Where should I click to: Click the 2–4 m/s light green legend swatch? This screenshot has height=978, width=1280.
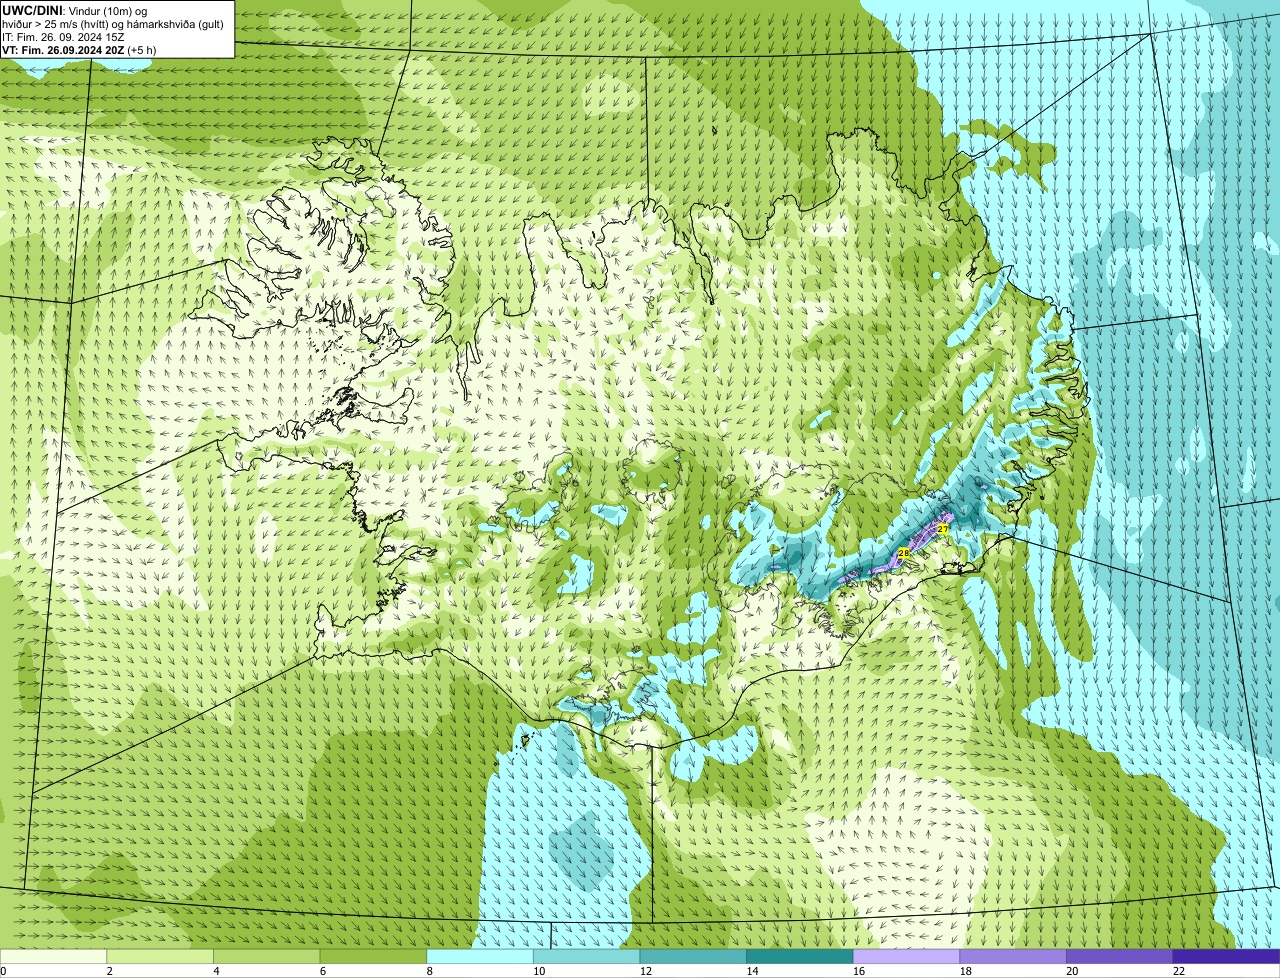tap(160, 956)
